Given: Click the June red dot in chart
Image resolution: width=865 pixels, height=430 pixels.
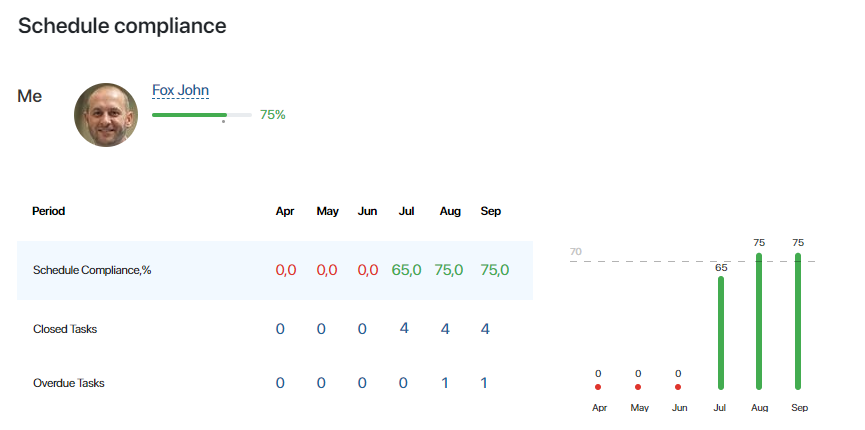Looking at the screenshot, I should point(678,387).
